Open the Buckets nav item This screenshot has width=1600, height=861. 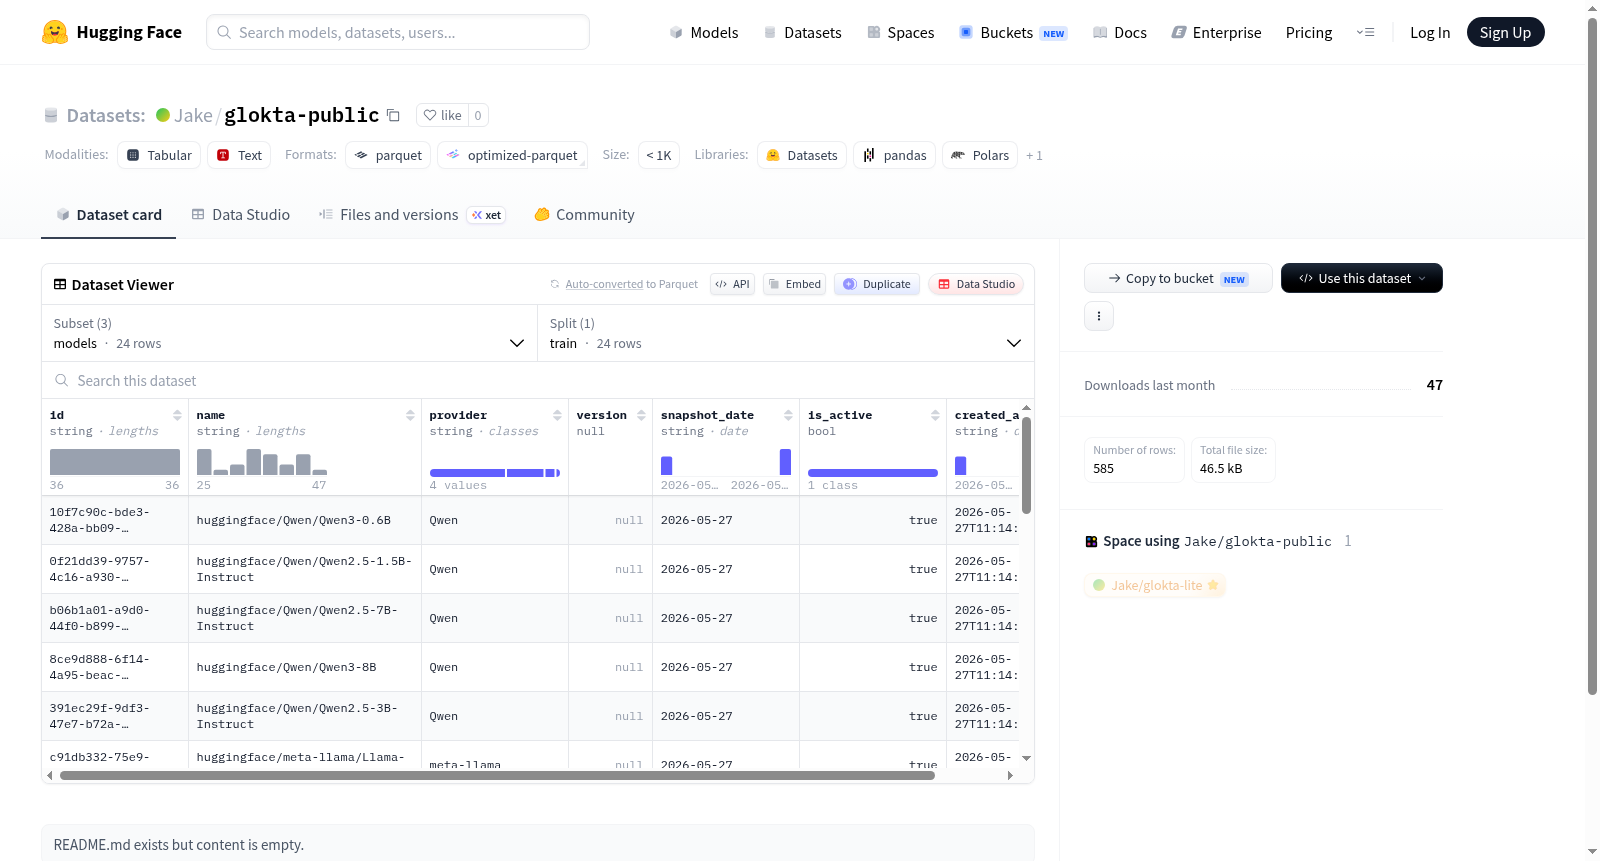click(x=1012, y=32)
